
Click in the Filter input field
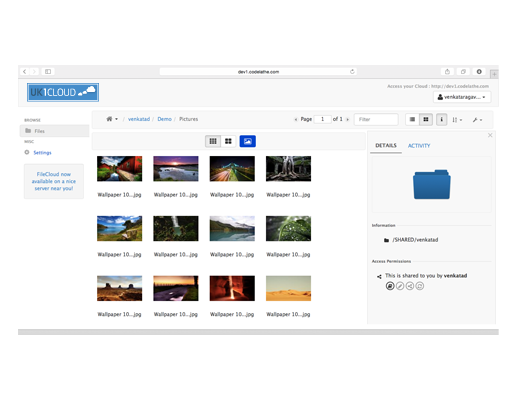376,119
